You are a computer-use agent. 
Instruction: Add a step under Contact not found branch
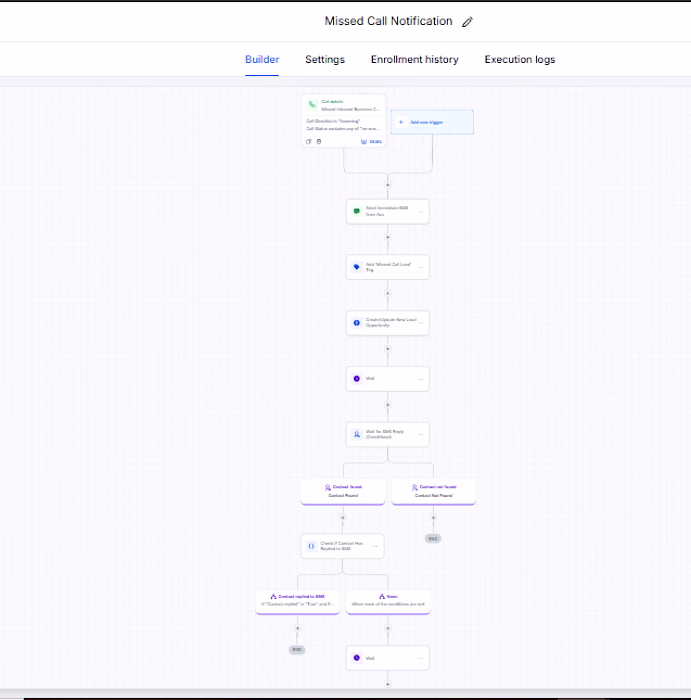coord(433,518)
